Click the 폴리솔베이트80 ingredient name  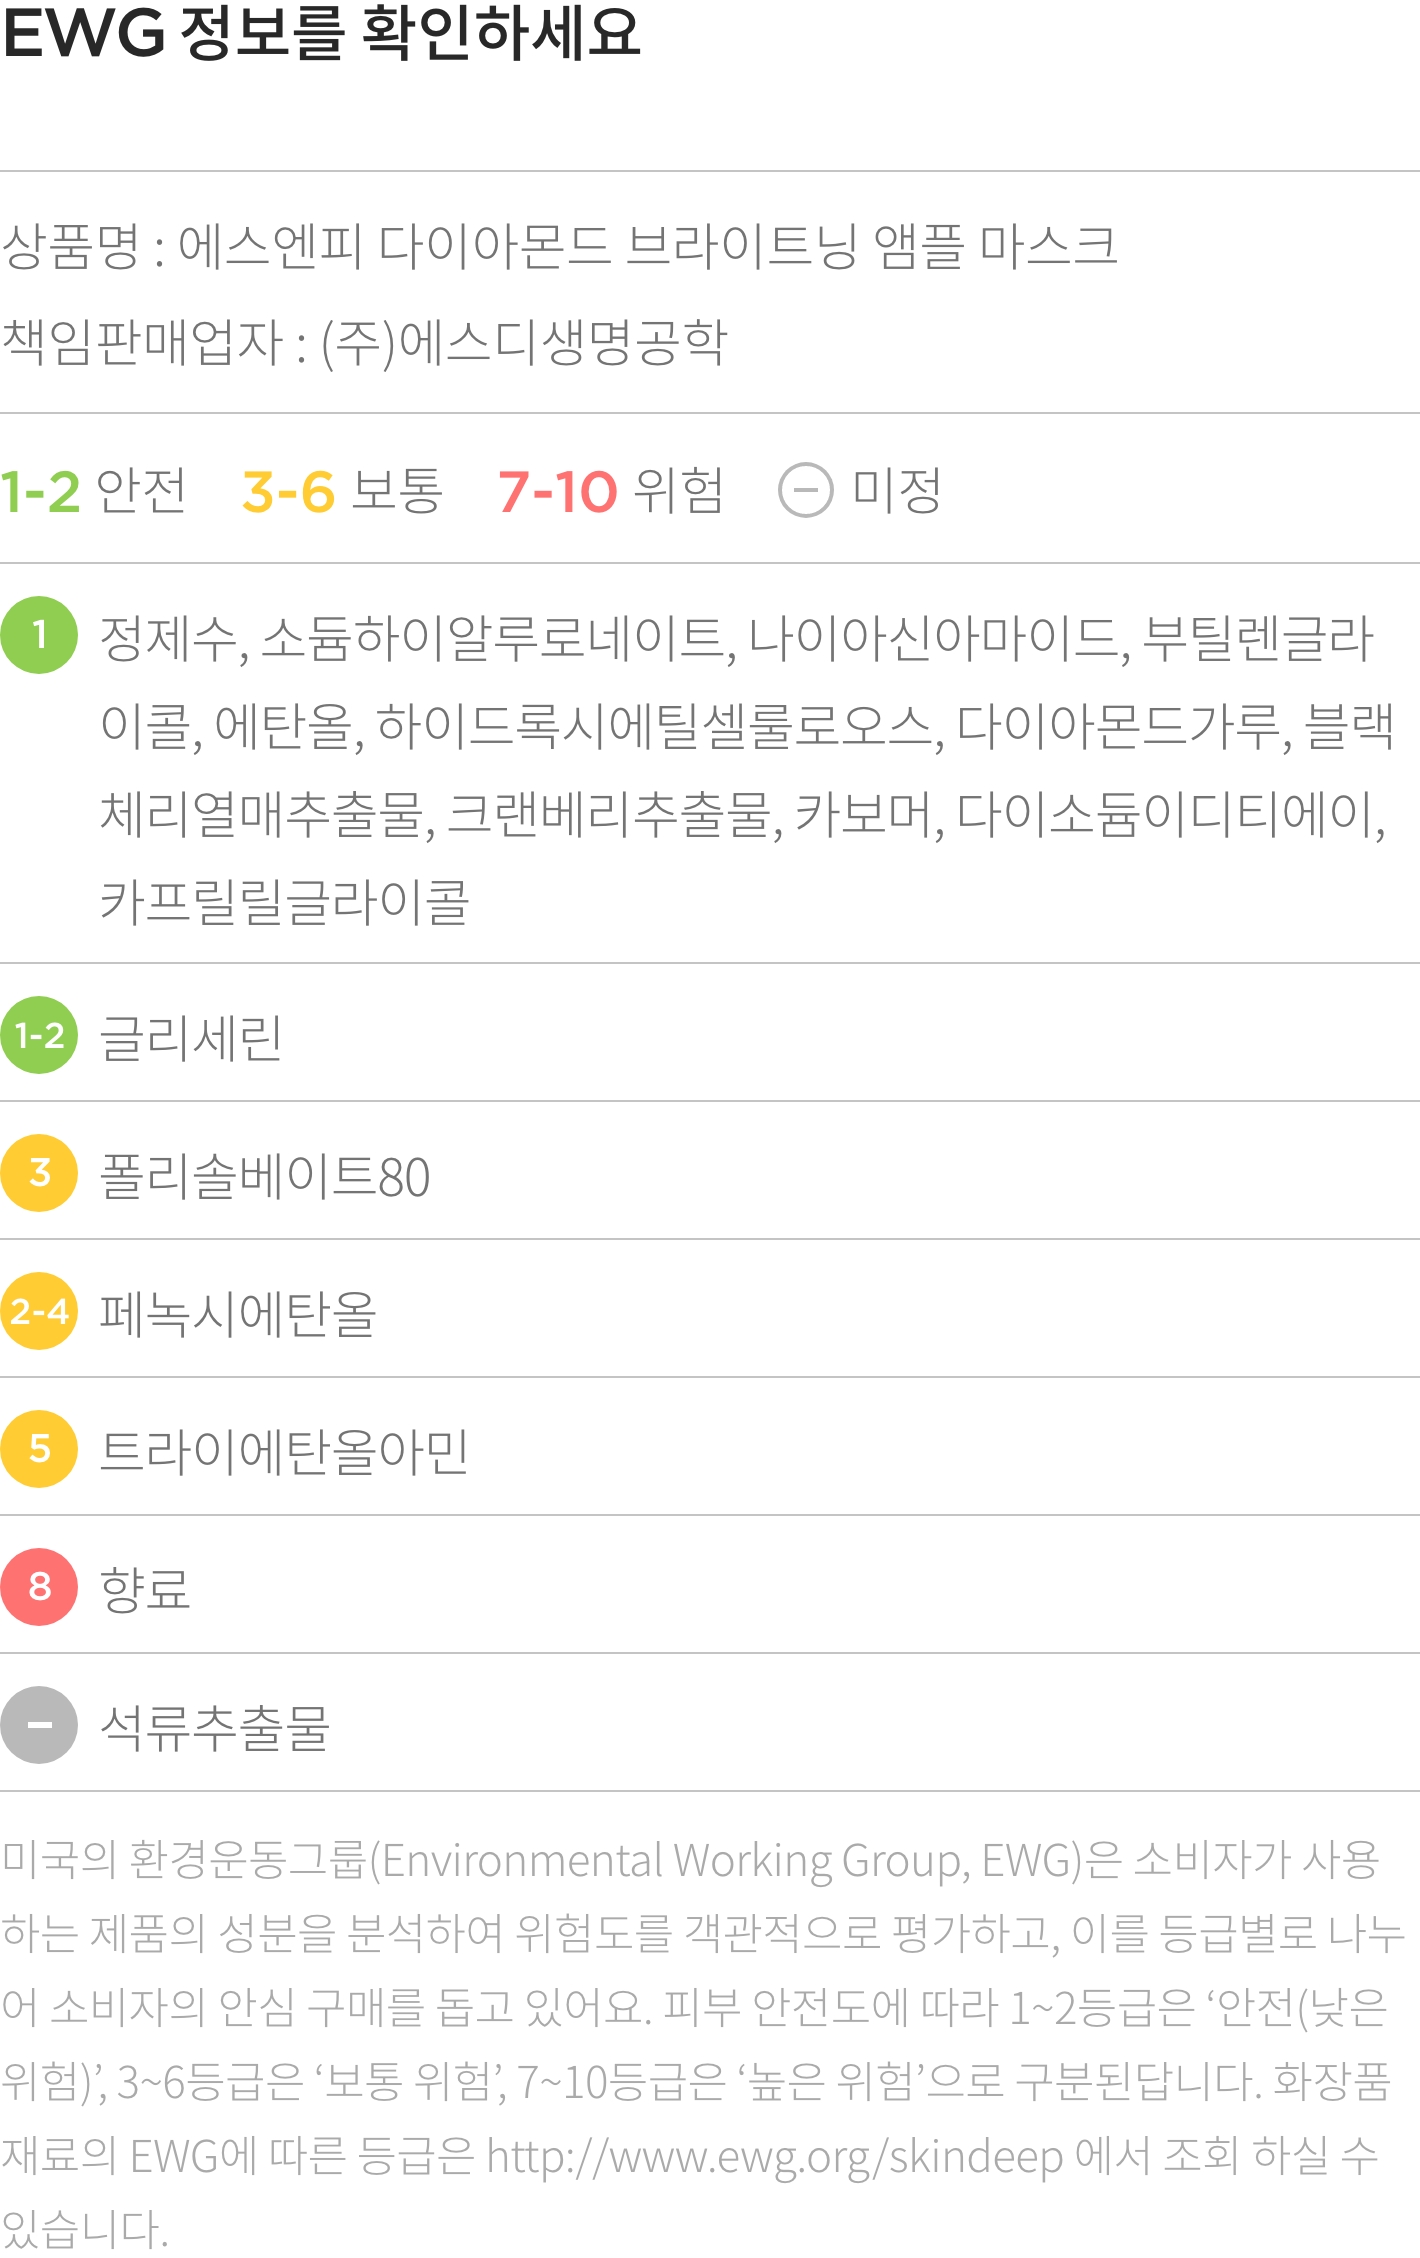pyautogui.click(x=265, y=1176)
